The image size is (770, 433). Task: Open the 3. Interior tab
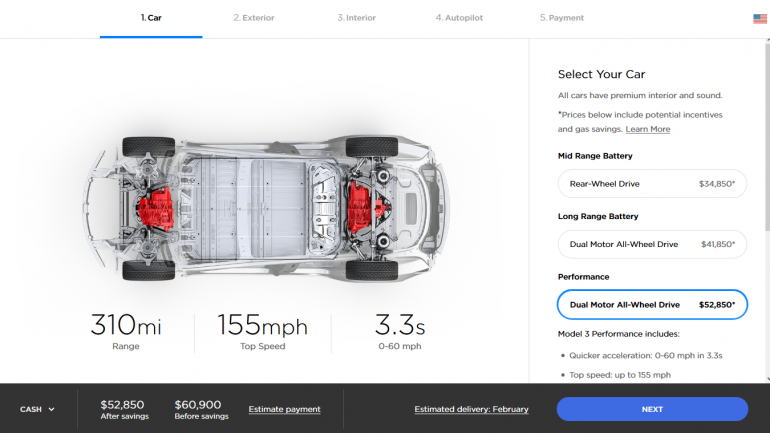tap(357, 18)
